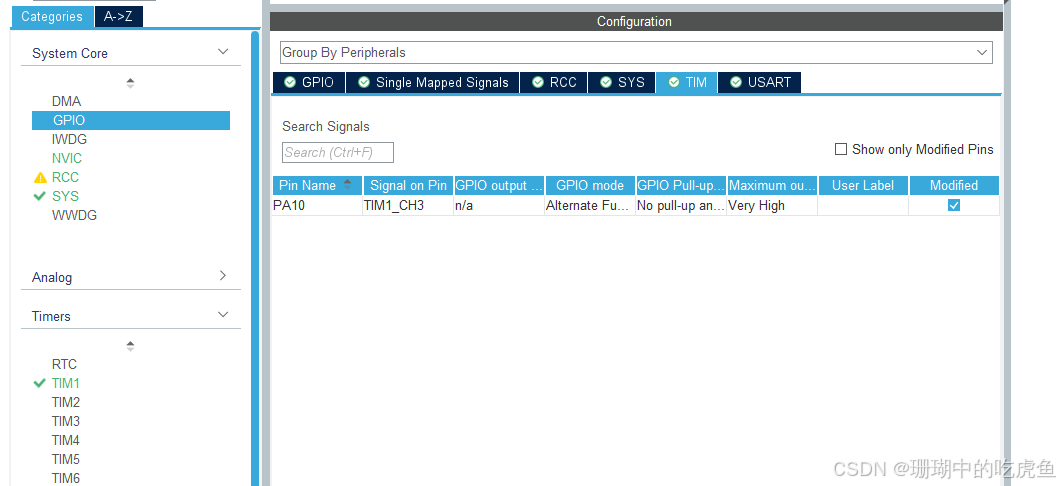
Task: Open the Group By Peripherals dropdown
Action: pyautogui.click(x=636, y=53)
